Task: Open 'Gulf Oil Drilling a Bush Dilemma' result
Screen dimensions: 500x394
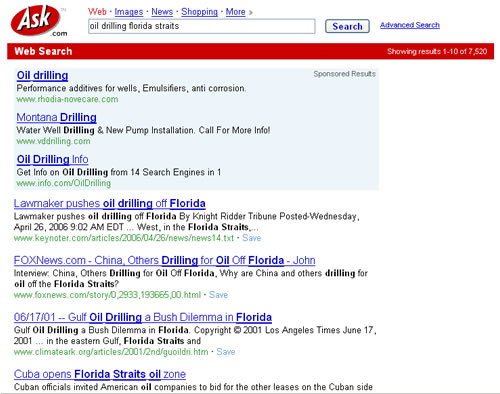Action: coord(143,317)
